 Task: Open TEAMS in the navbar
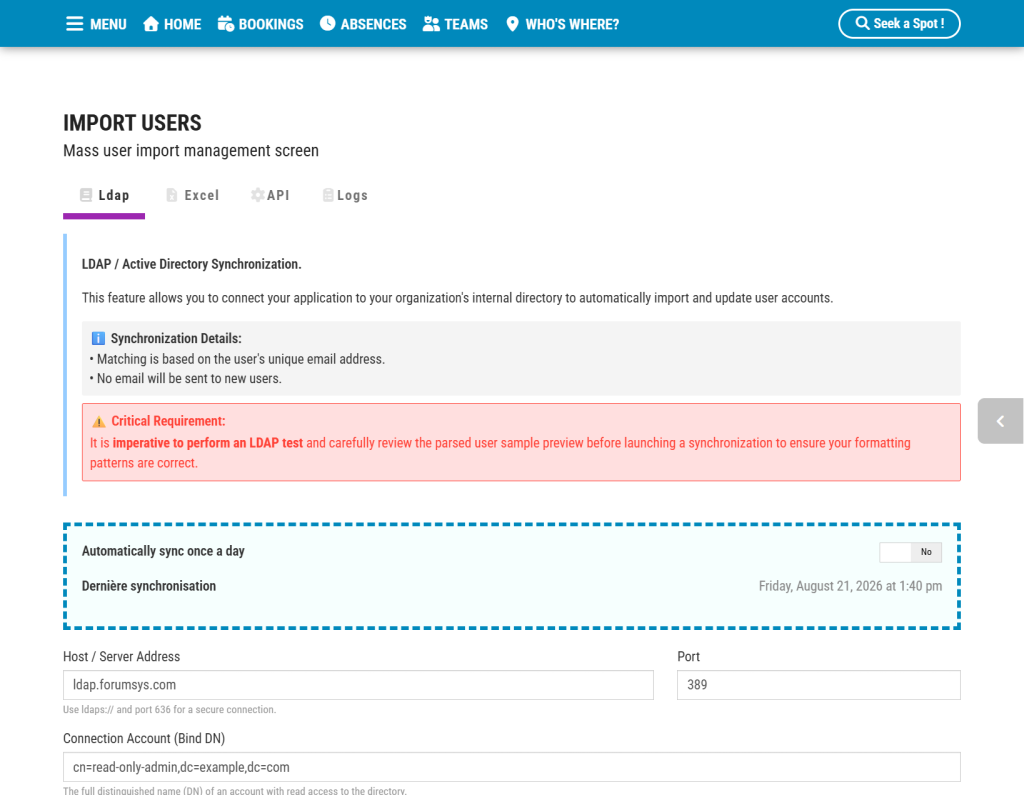(466, 24)
